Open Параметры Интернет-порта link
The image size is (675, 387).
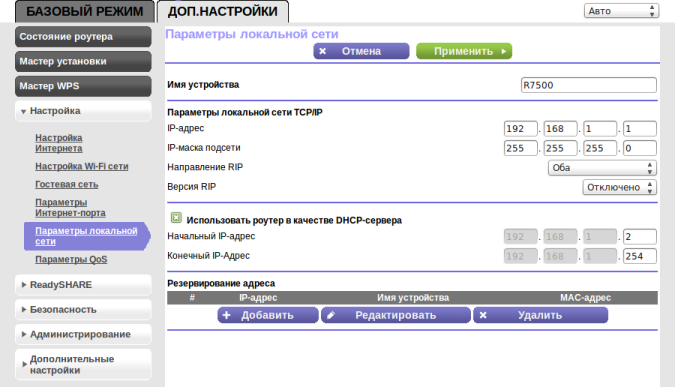(x=70, y=207)
